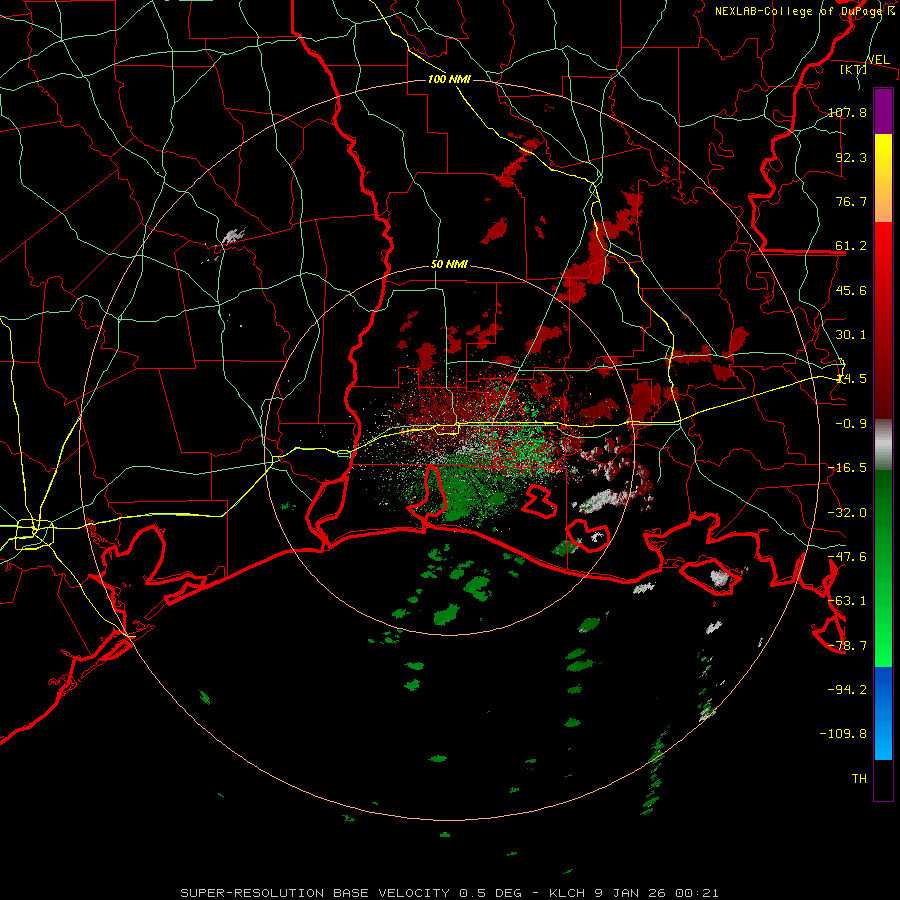Click the 61.2 velocity scale value
Image resolution: width=900 pixels, height=900 pixels.
click(851, 246)
